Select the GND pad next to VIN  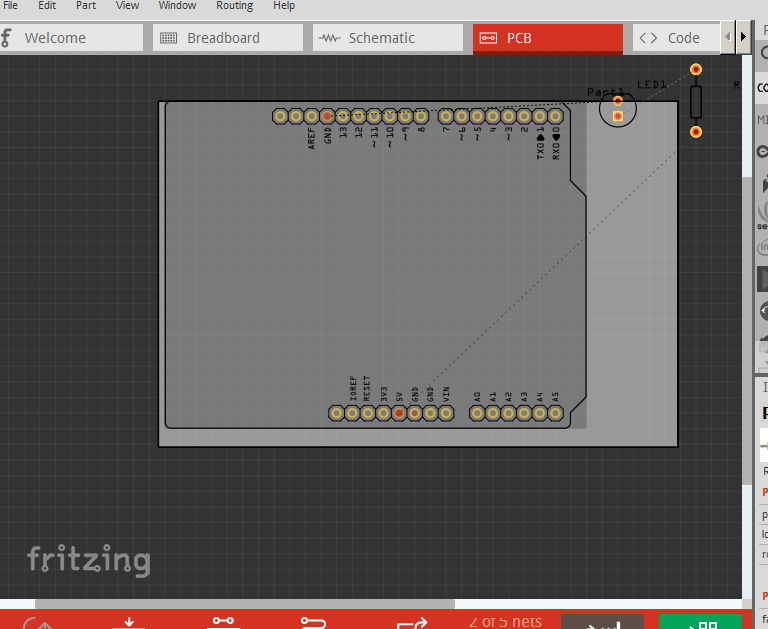(431, 413)
